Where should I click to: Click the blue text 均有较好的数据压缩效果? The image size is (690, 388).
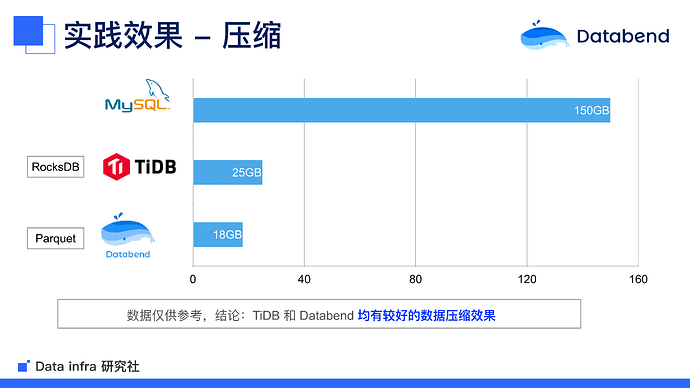tap(426, 315)
